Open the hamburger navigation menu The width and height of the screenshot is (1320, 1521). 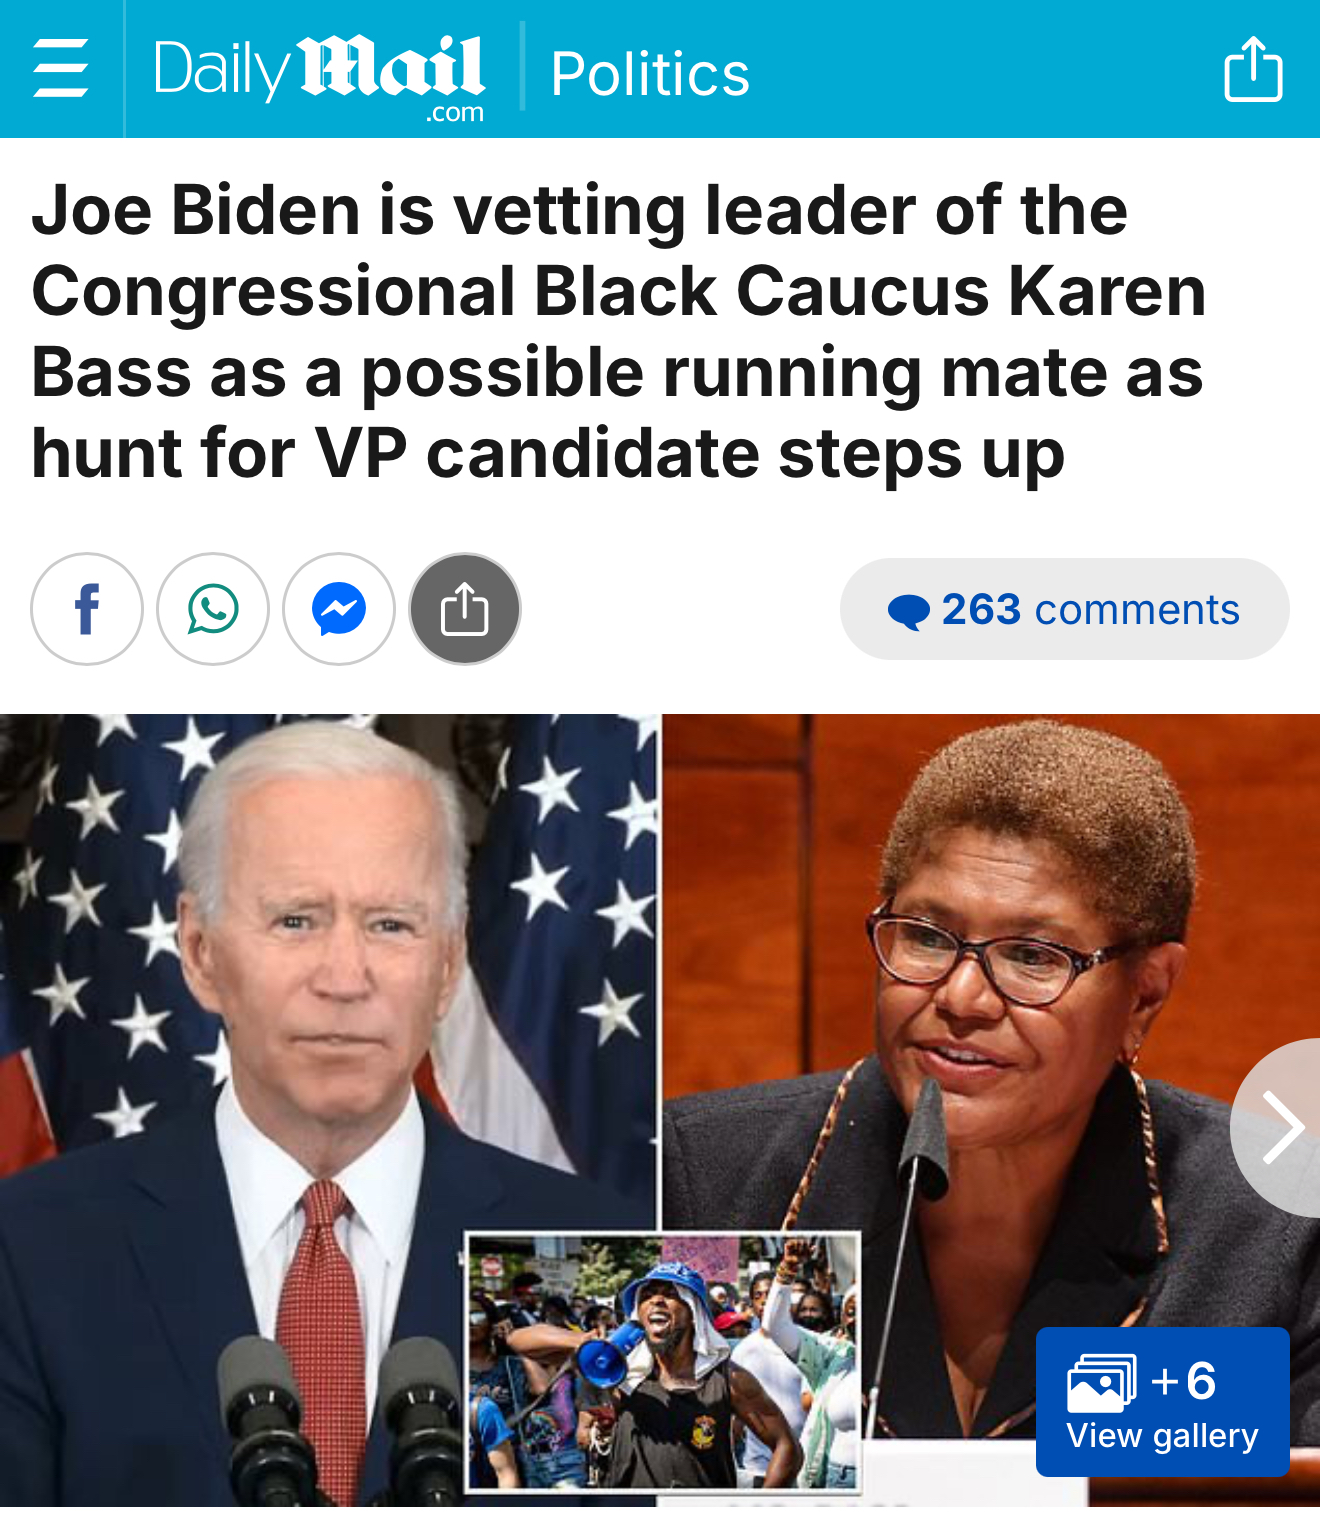61,69
